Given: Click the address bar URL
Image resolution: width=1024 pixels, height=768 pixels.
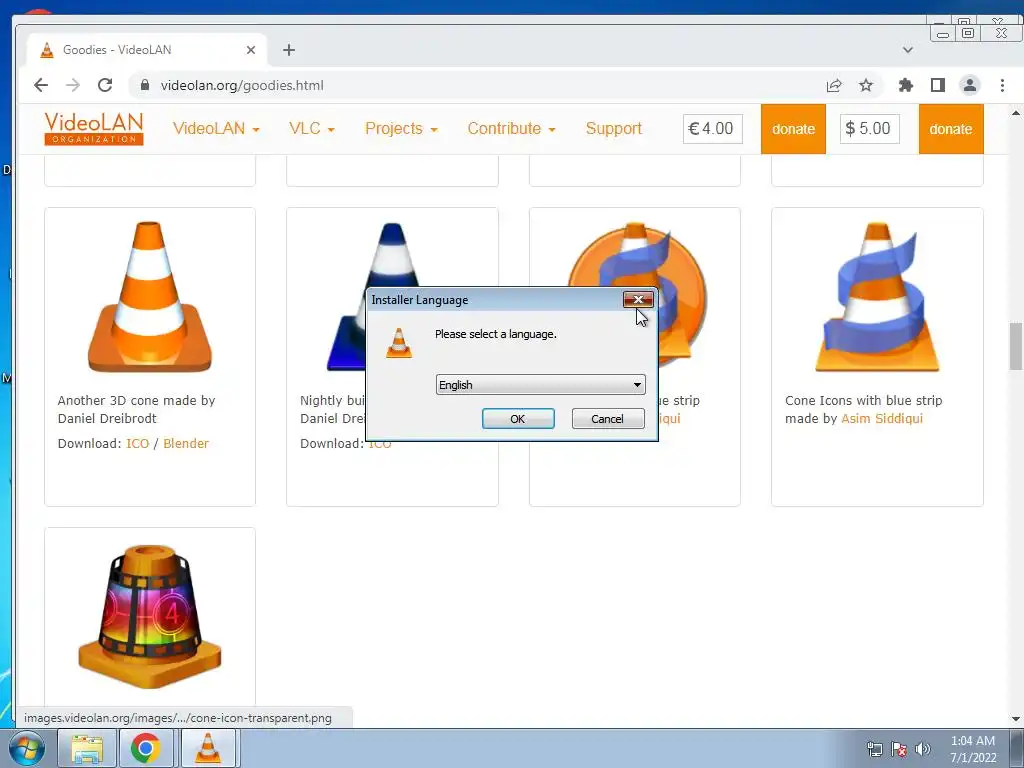Looking at the screenshot, I should click(242, 86).
